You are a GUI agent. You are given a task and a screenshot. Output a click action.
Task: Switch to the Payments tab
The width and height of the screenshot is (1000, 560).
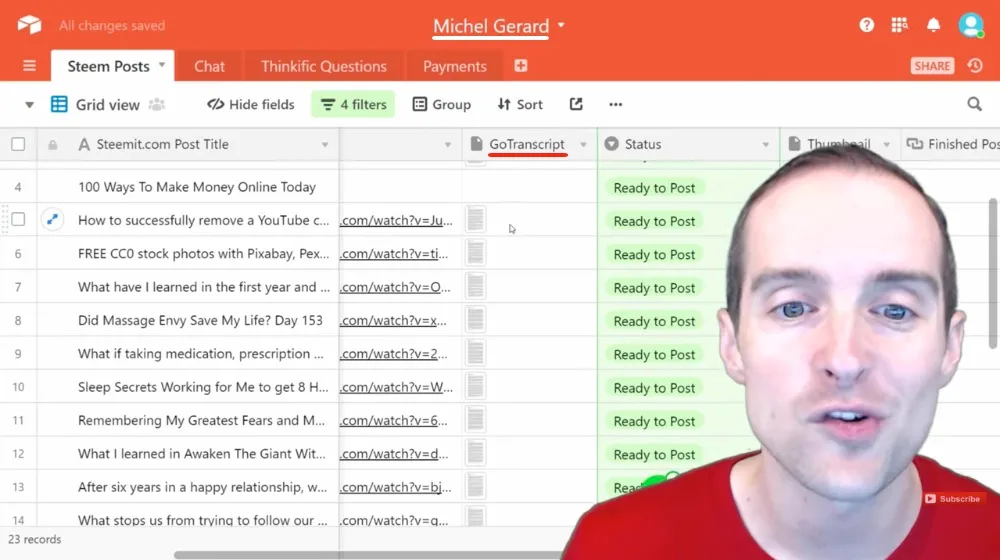tap(454, 66)
